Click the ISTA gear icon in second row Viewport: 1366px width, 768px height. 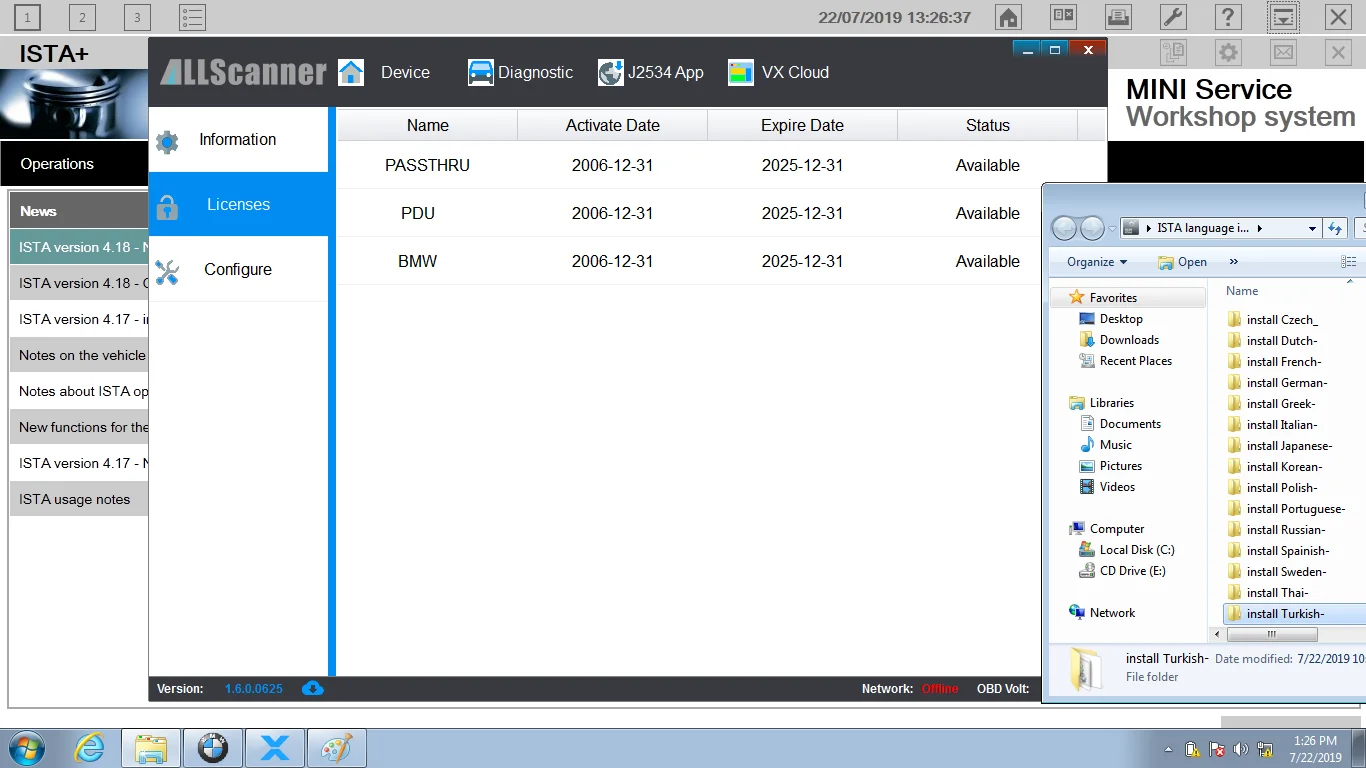coord(1228,53)
